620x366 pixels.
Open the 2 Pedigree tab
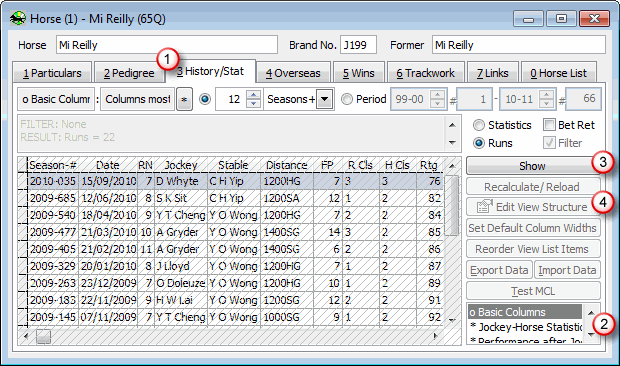129,73
